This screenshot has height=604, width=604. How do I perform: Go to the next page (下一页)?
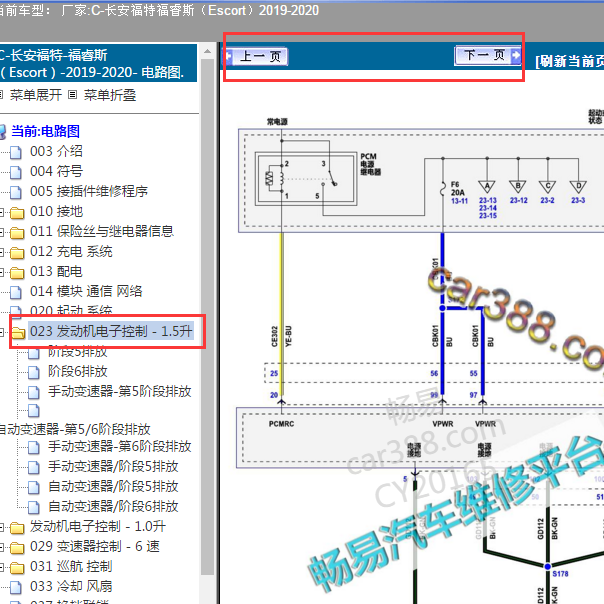488,55
